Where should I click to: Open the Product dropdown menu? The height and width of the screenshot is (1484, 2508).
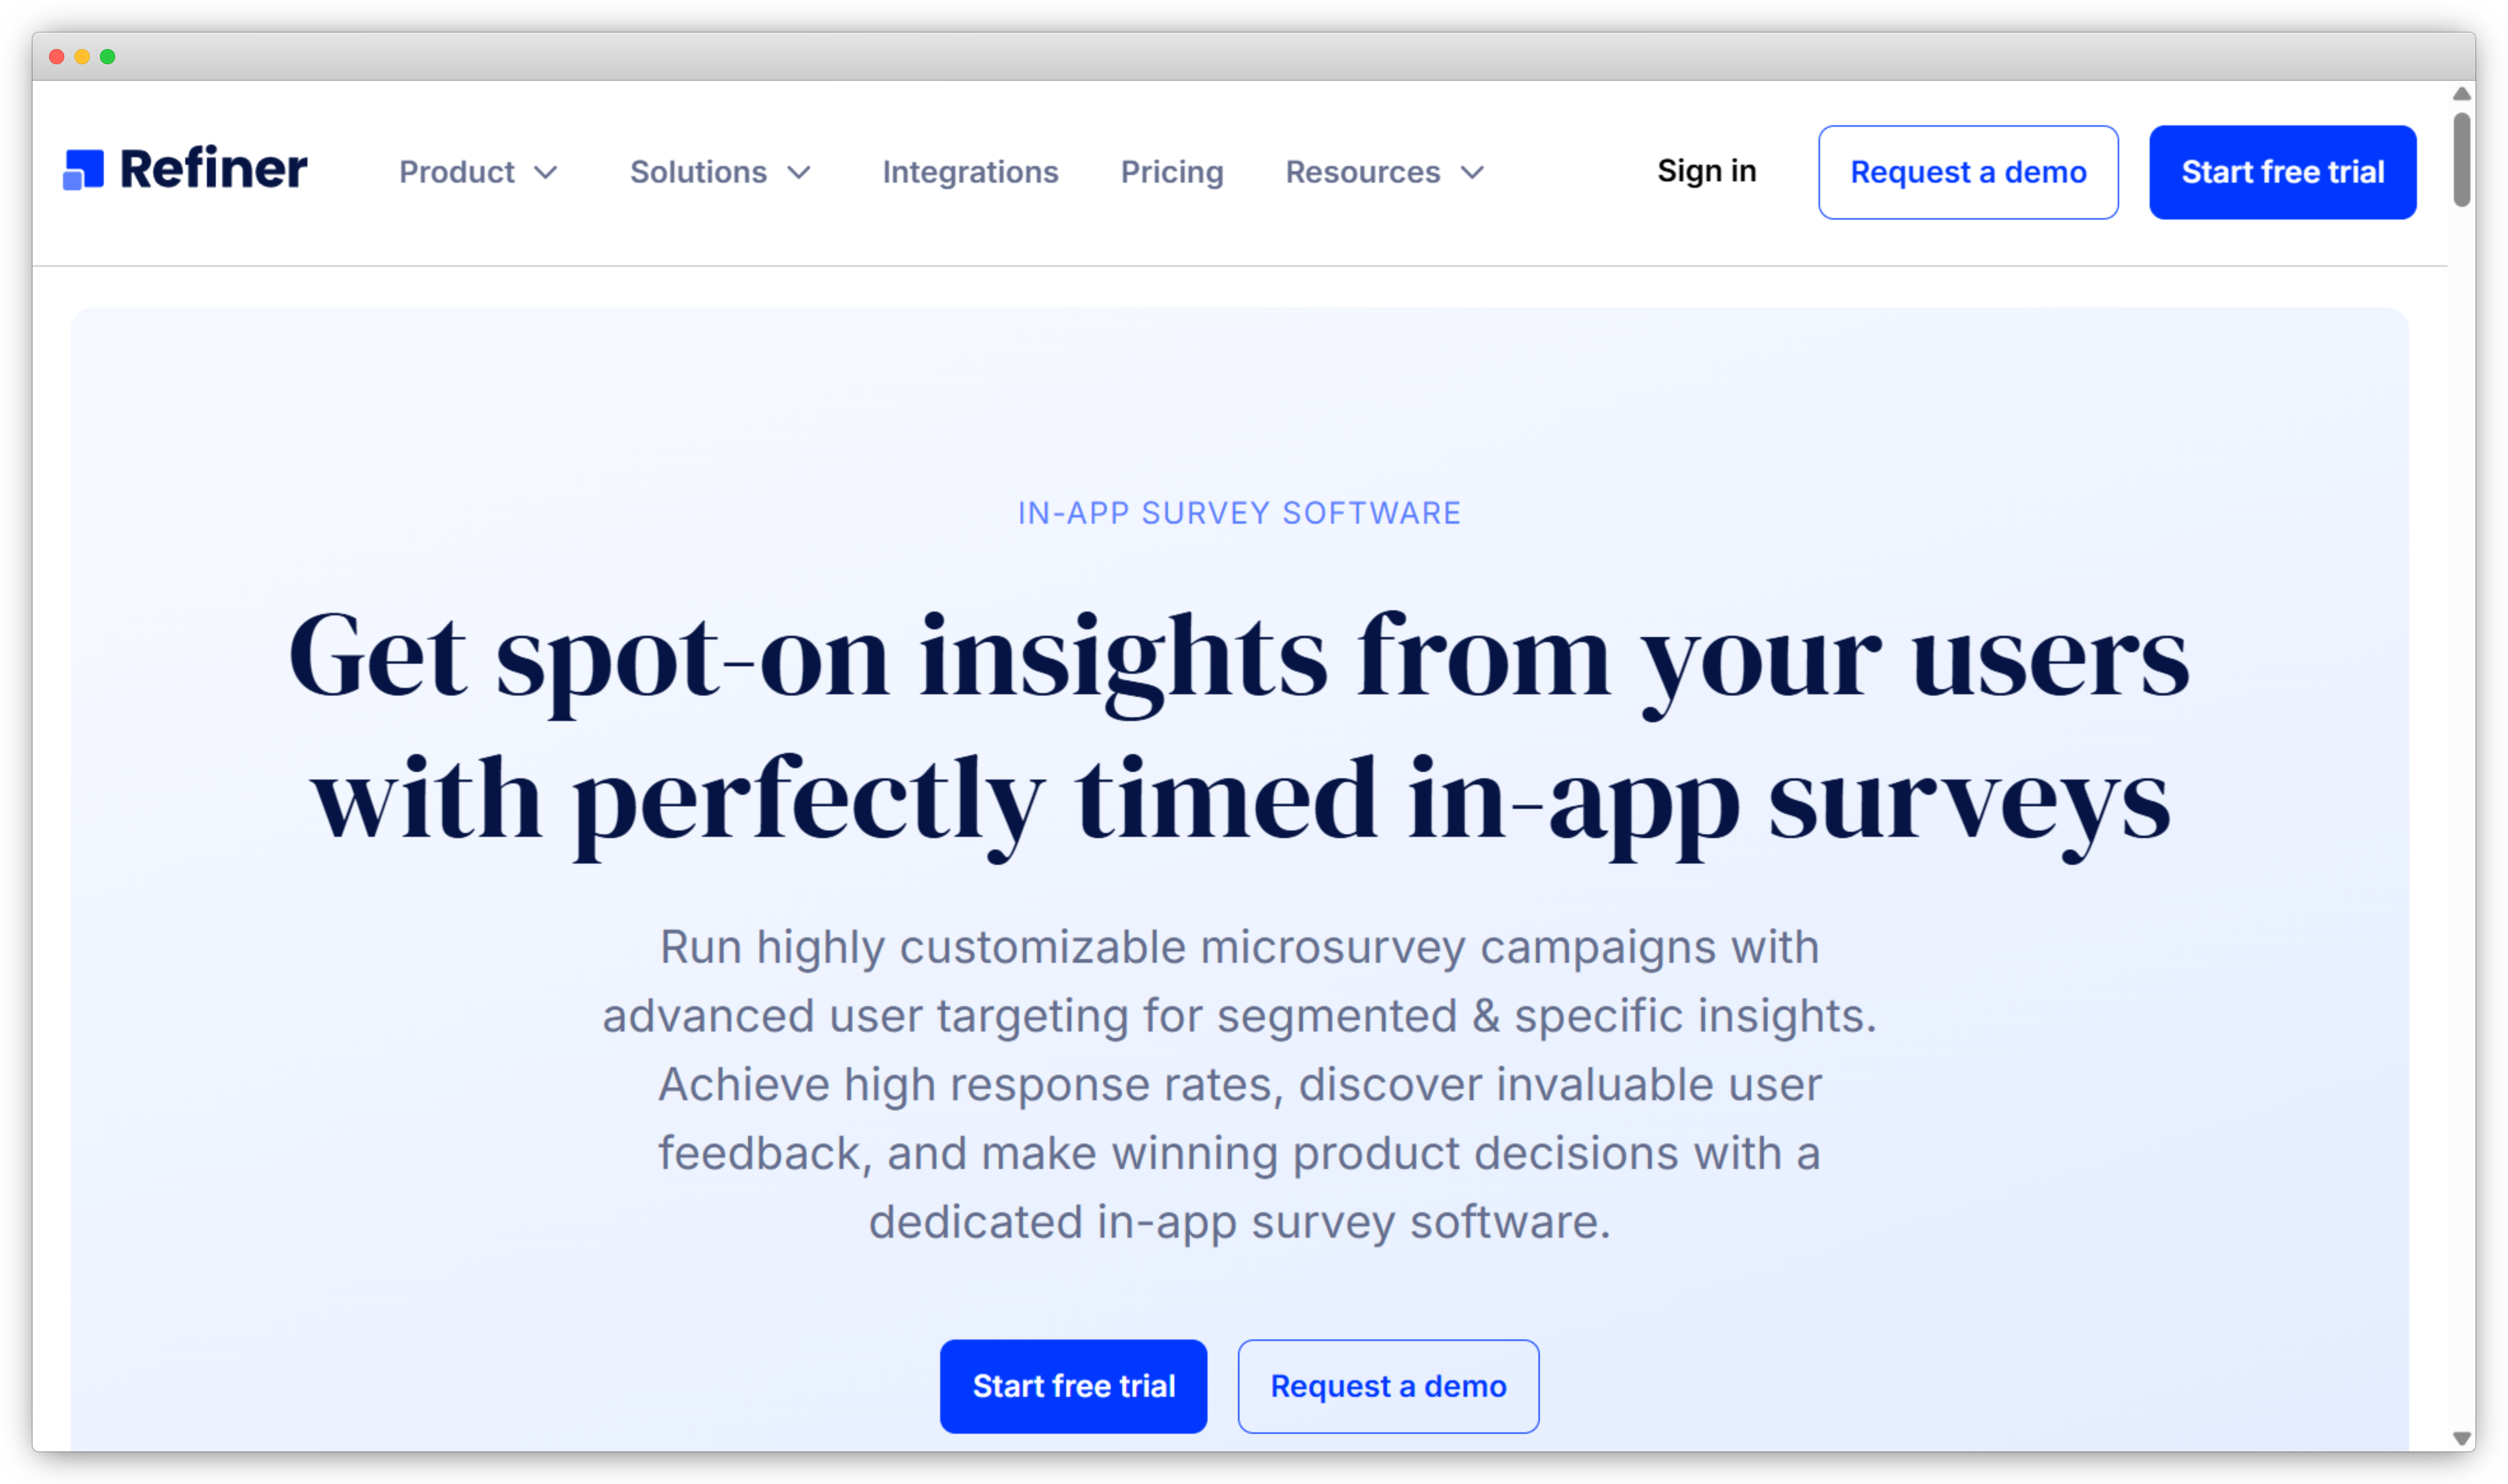coord(458,172)
